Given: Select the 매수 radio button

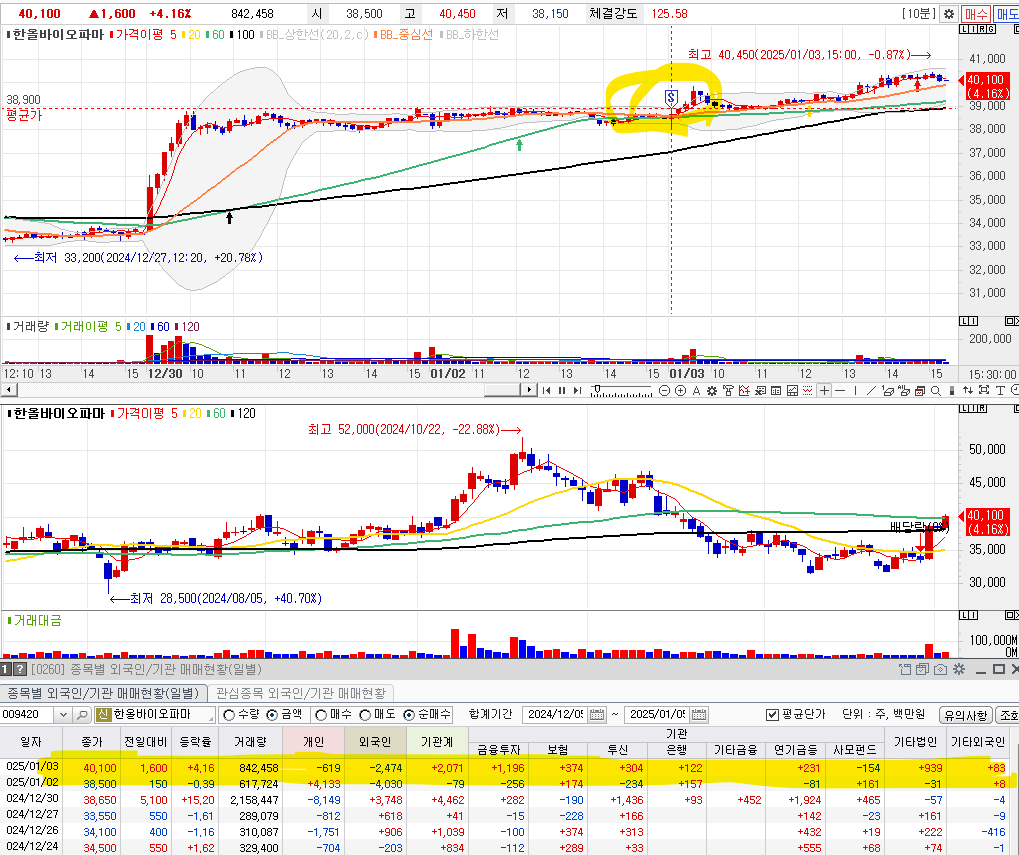Looking at the screenshot, I should click(321, 715).
